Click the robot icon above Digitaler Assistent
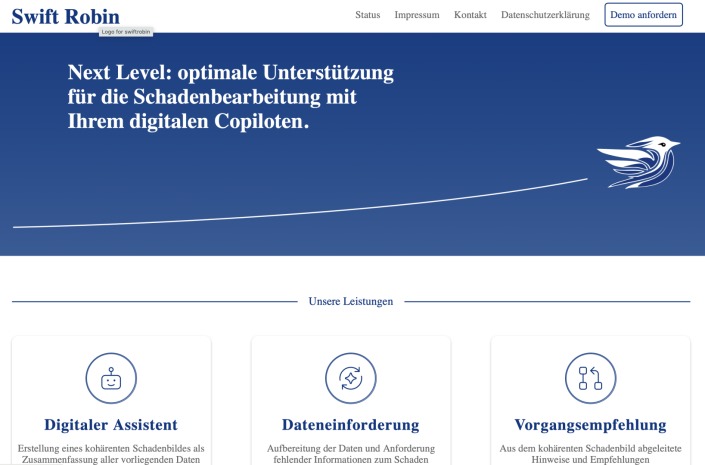 tap(111, 378)
